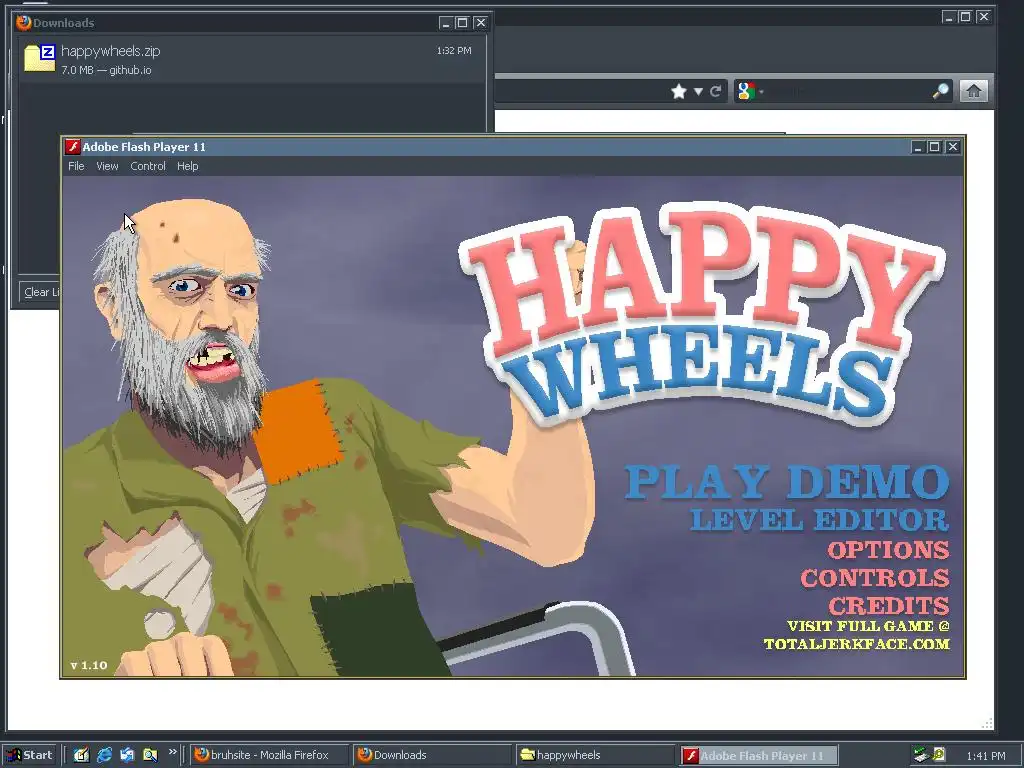Screen dimensions: 1024x768
Task: Click the 1:32 PM download timestamp
Action: click(454, 50)
